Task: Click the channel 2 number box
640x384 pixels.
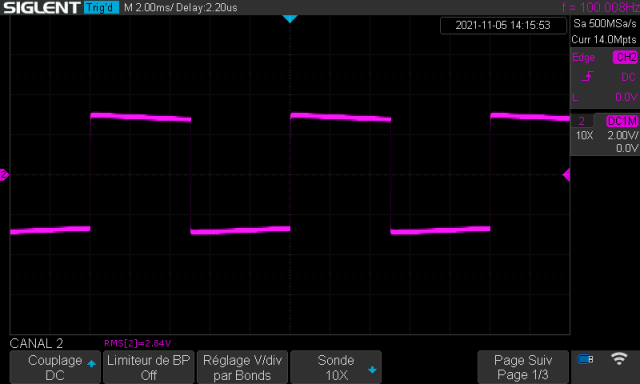Action: click(582, 121)
